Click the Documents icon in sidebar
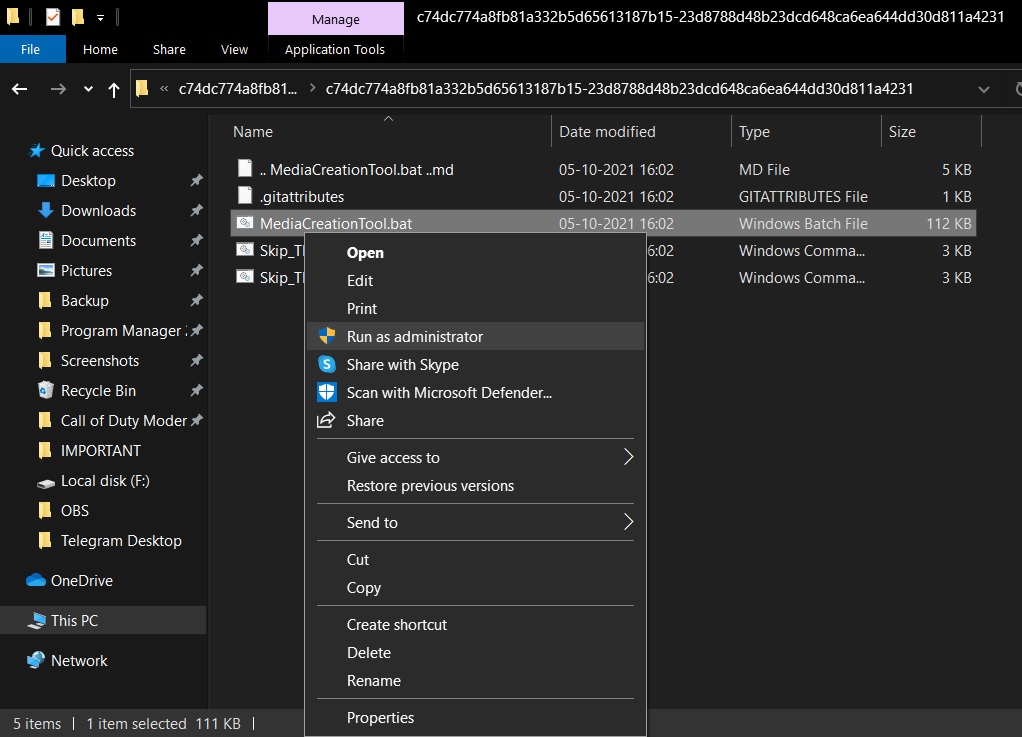 click(x=46, y=240)
